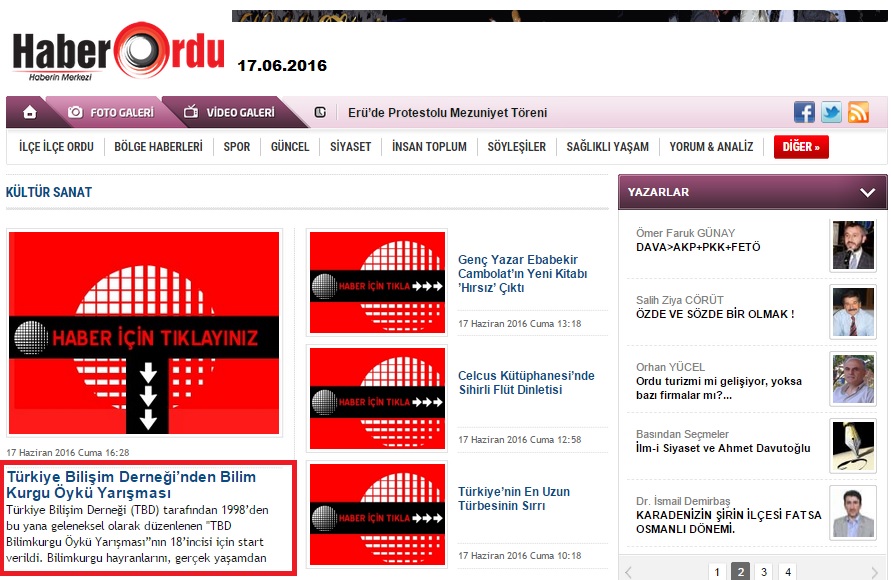891x580 pixels.
Task: Click the home icon in navigation bar
Action: (30, 112)
